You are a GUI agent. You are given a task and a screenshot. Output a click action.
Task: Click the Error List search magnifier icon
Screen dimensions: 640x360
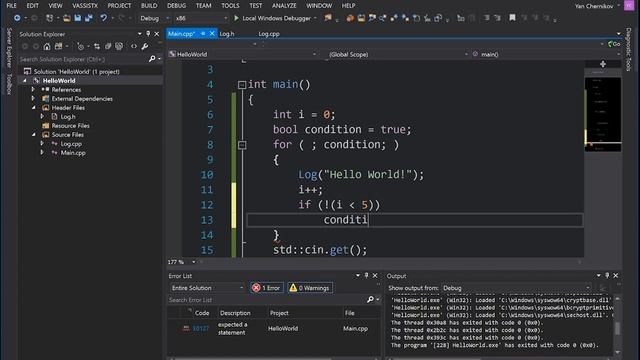pyautogui.click(x=370, y=300)
